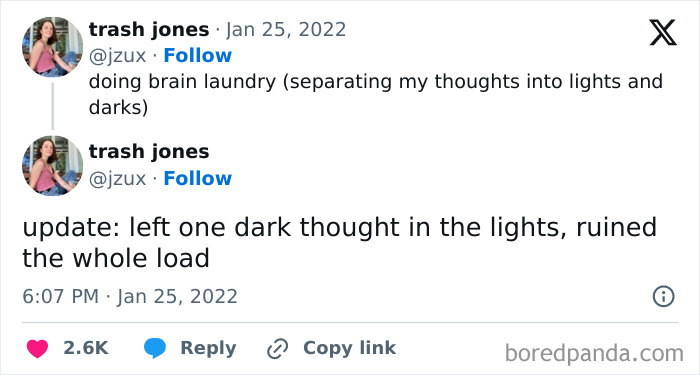This screenshot has width=700, height=375.
Task: Open the 2.6K likes count
Action: click(x=86, y=348)
